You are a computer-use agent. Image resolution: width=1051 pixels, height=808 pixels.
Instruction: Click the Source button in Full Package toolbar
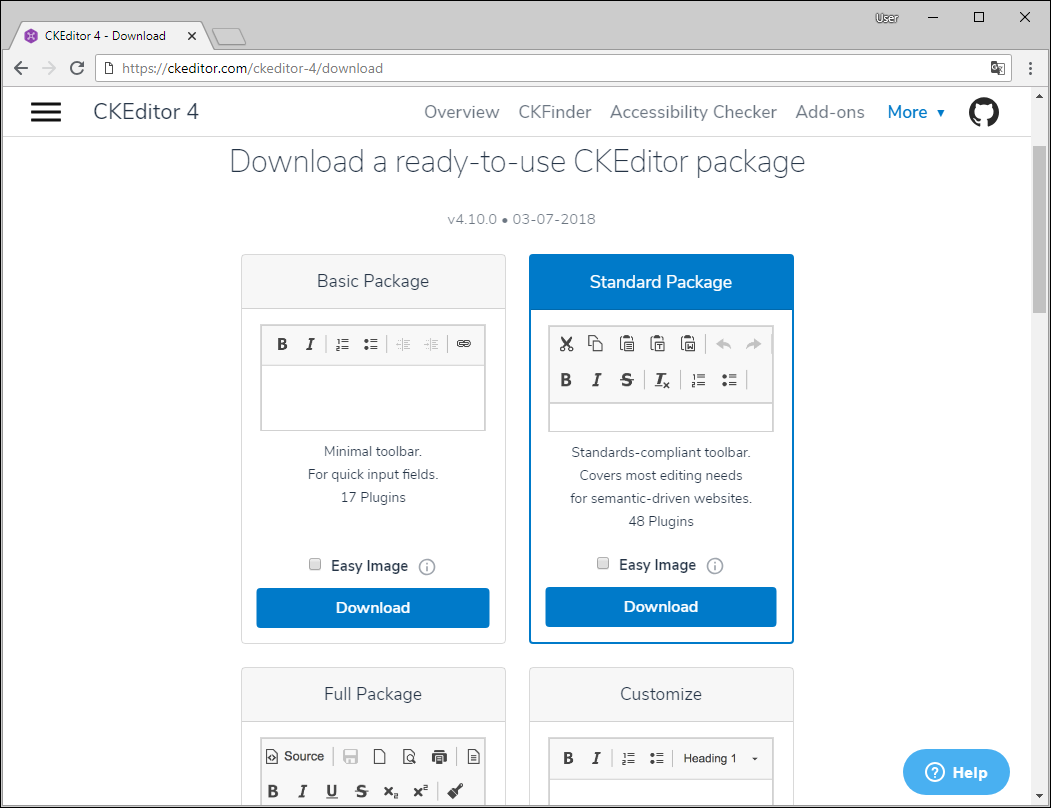[x=295, y=757]
